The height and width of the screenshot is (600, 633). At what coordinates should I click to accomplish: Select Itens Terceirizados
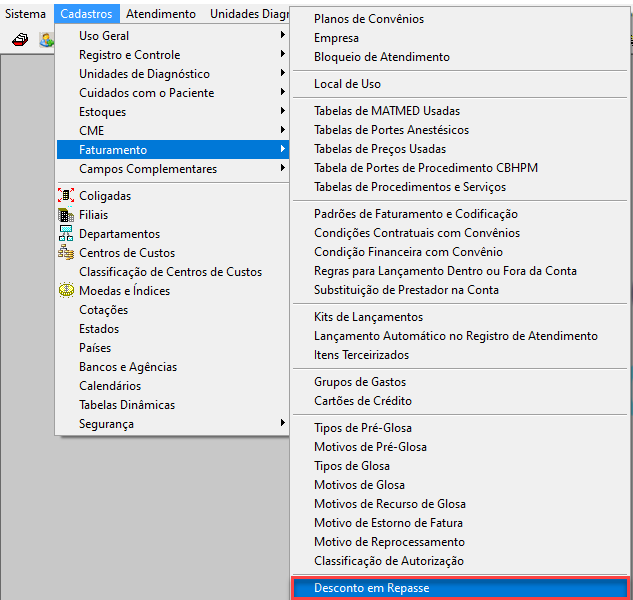[x=460, y=355]
